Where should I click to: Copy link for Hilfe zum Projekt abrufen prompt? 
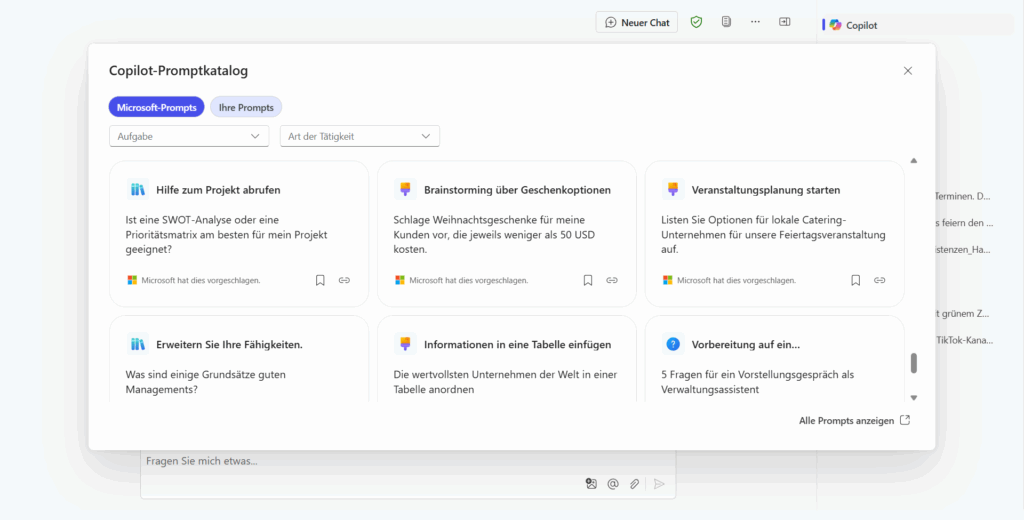(344, 280)
